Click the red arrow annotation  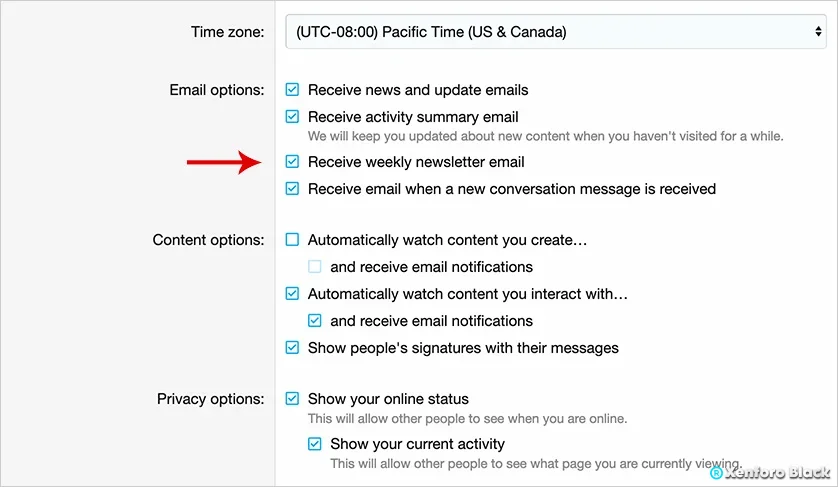pyautogui.click(x=224, y=162)
